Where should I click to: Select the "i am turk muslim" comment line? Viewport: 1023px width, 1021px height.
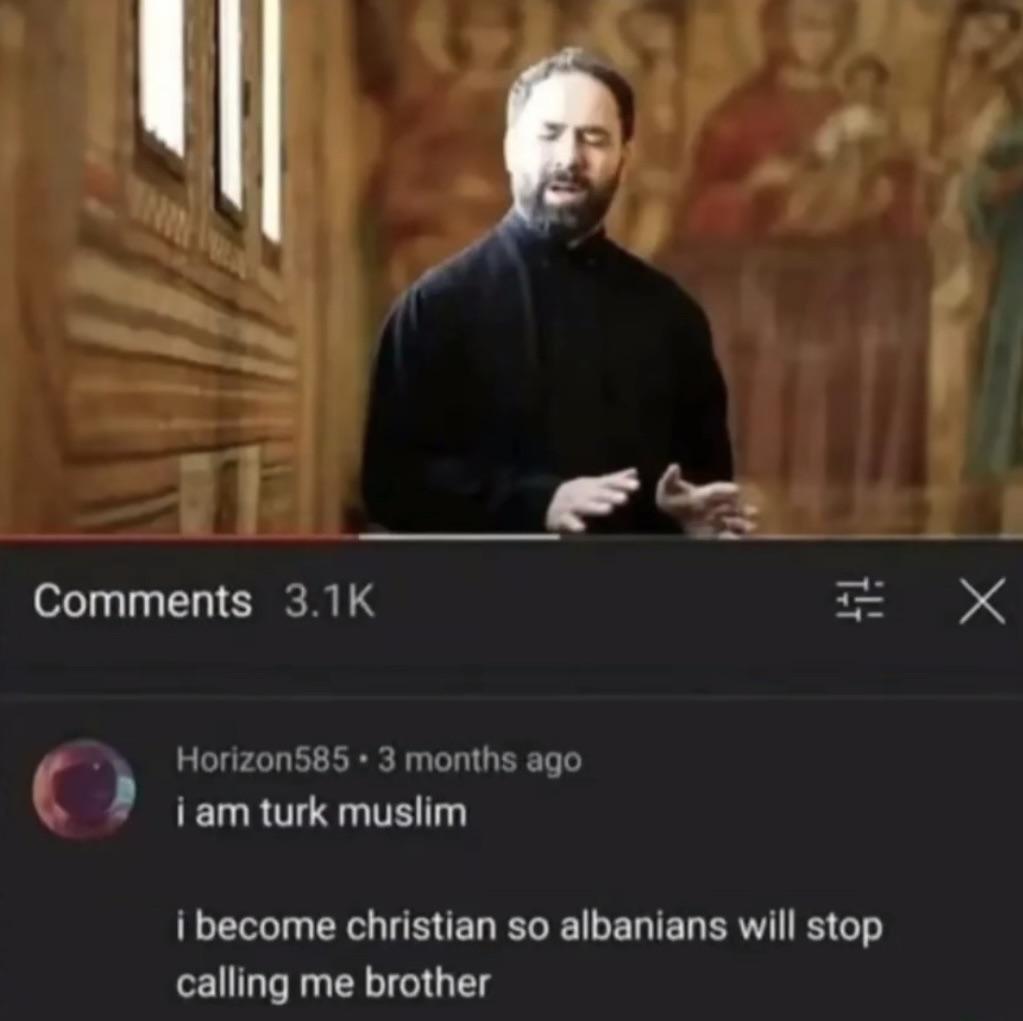point(322,814)
